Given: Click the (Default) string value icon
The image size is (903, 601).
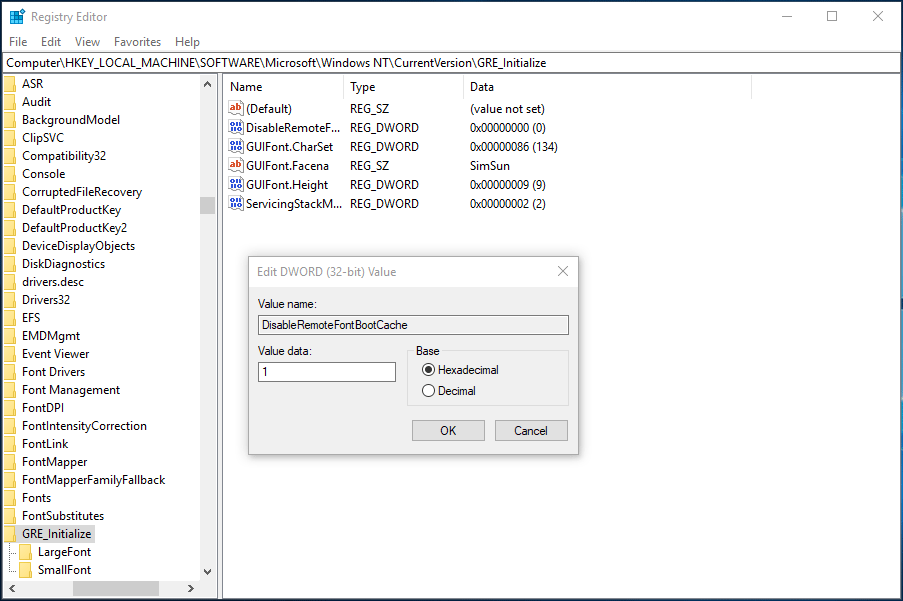Looking at the screenshot, I should (x=236, y=108).
